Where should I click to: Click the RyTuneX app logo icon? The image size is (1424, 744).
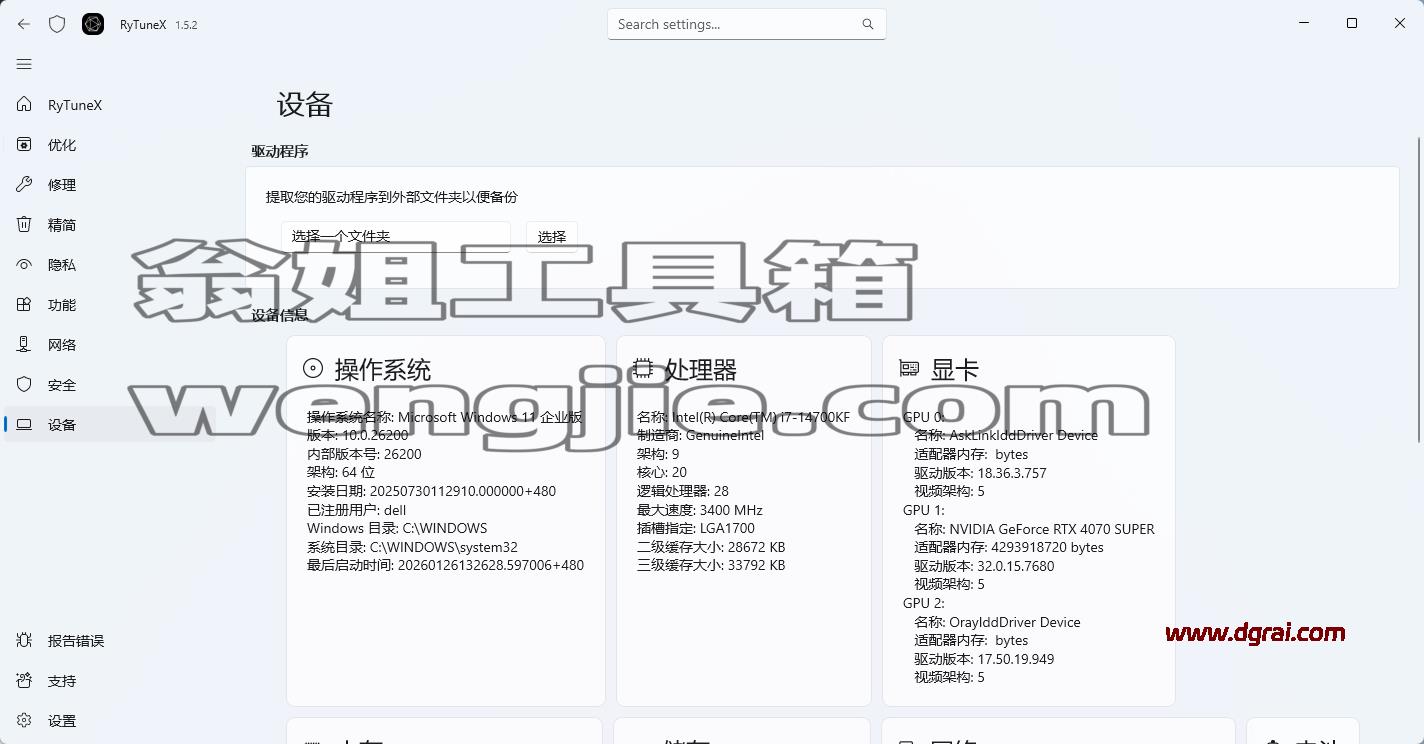pos(93,24)
